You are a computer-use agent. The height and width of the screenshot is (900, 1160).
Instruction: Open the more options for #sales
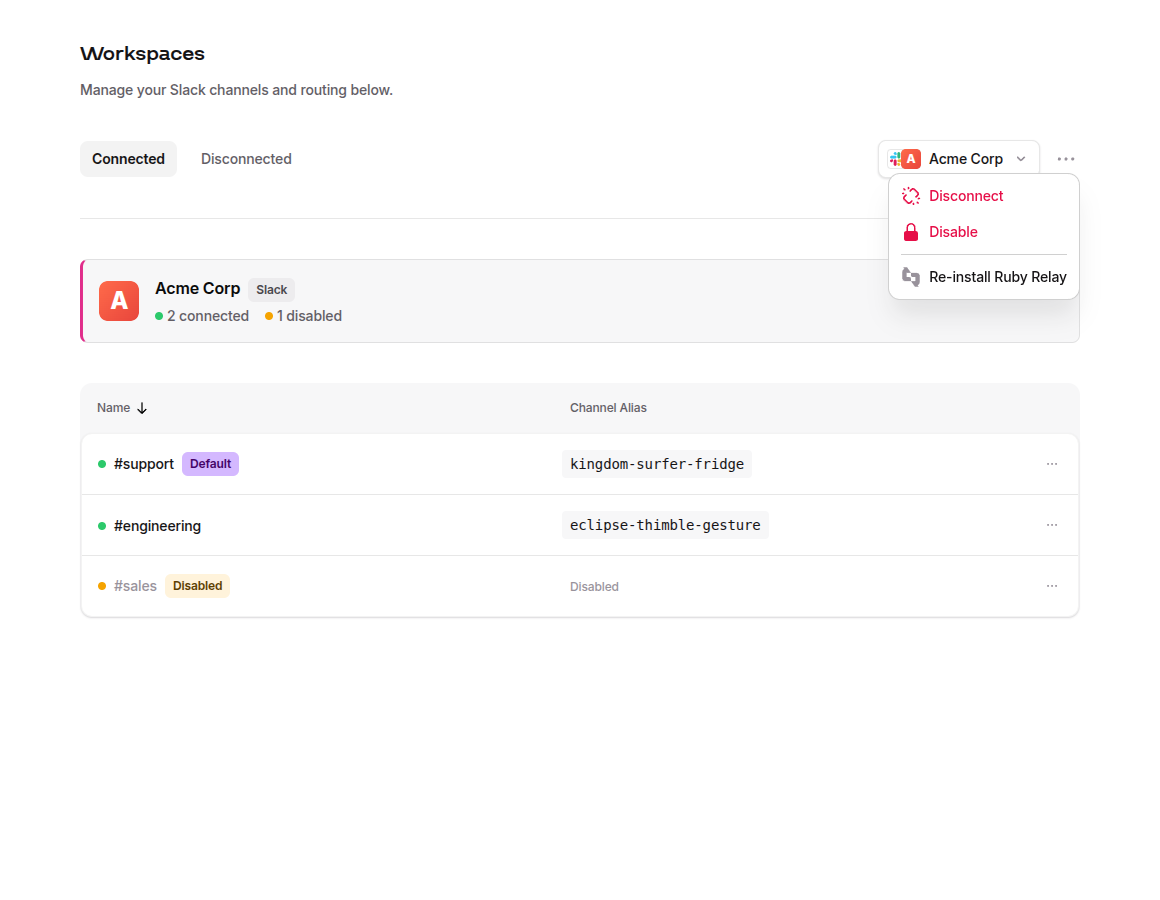point(1052,586)
